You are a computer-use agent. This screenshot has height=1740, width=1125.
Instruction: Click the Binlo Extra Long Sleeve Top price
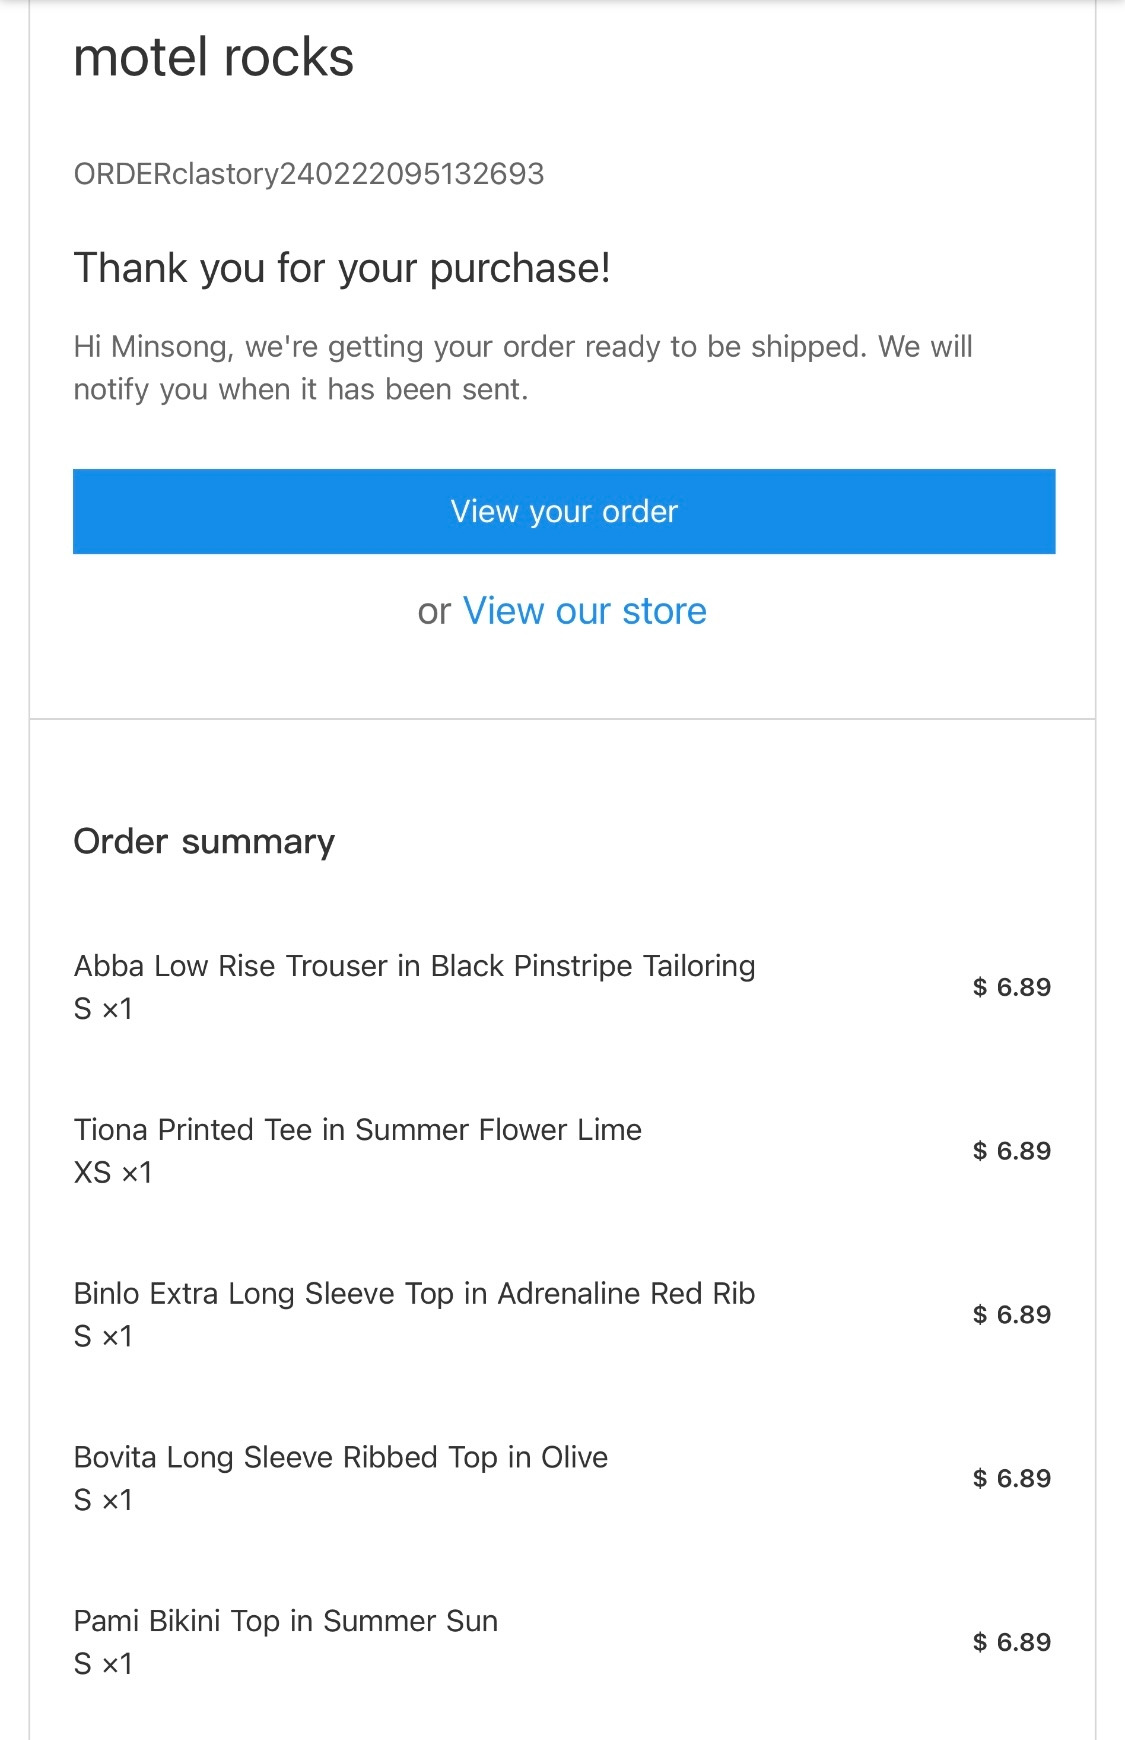pos(1011,1315)
